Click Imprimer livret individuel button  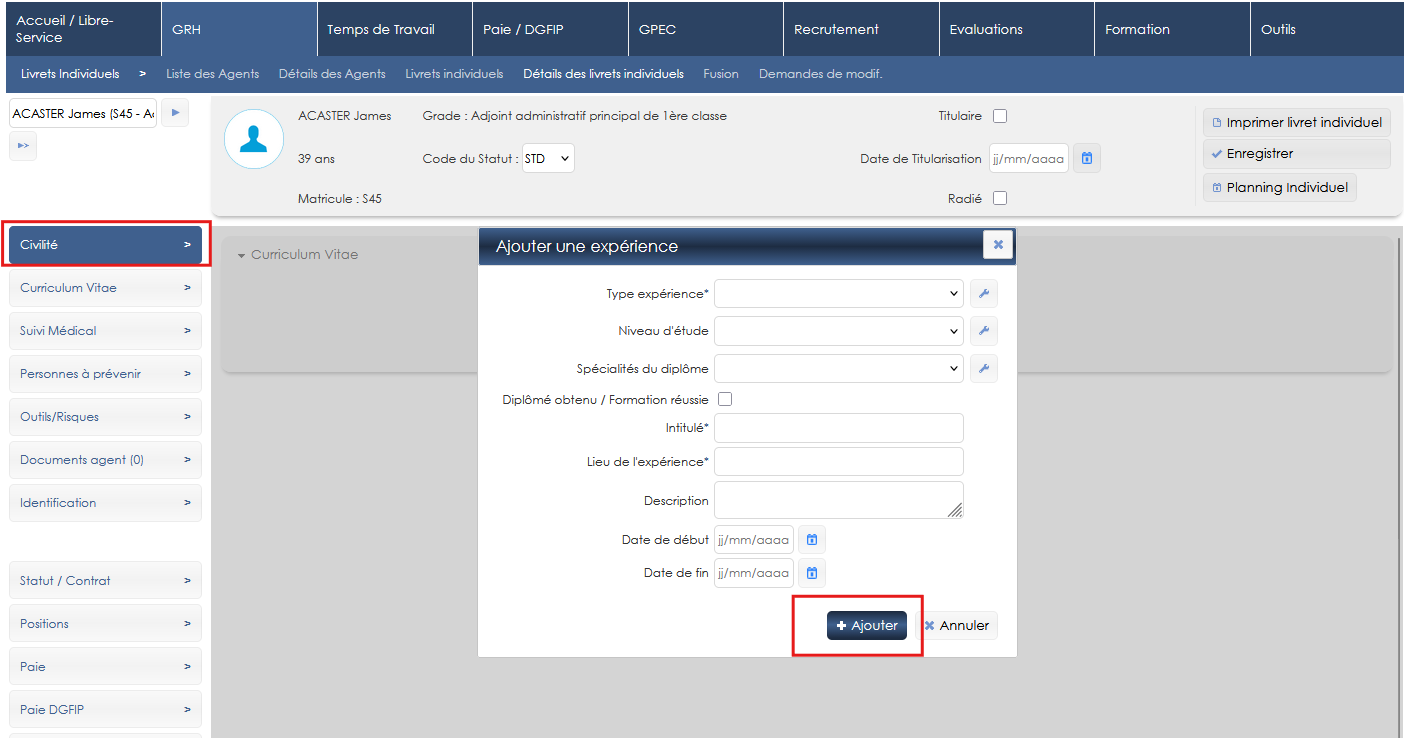click(x=1296, y=122)
